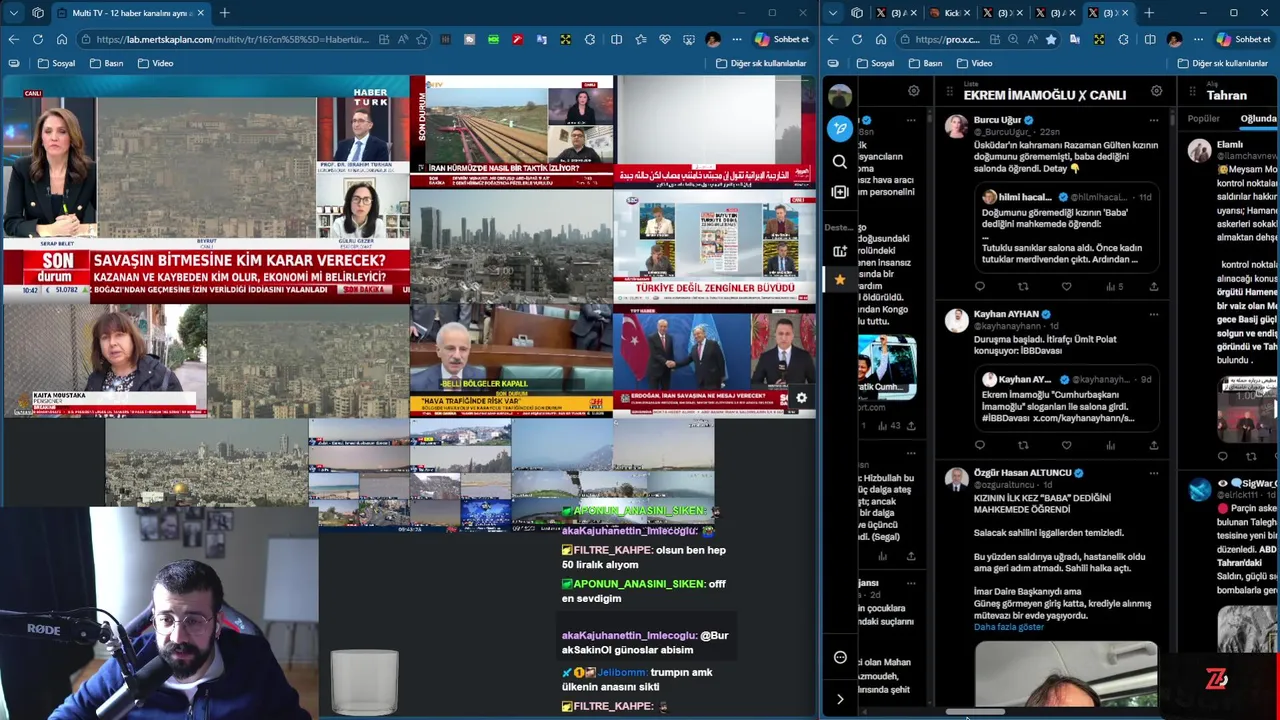Open extensions puzzle icon in X Pro browser
Viewport: 1280px width, 720px height.
[1123, 39]
